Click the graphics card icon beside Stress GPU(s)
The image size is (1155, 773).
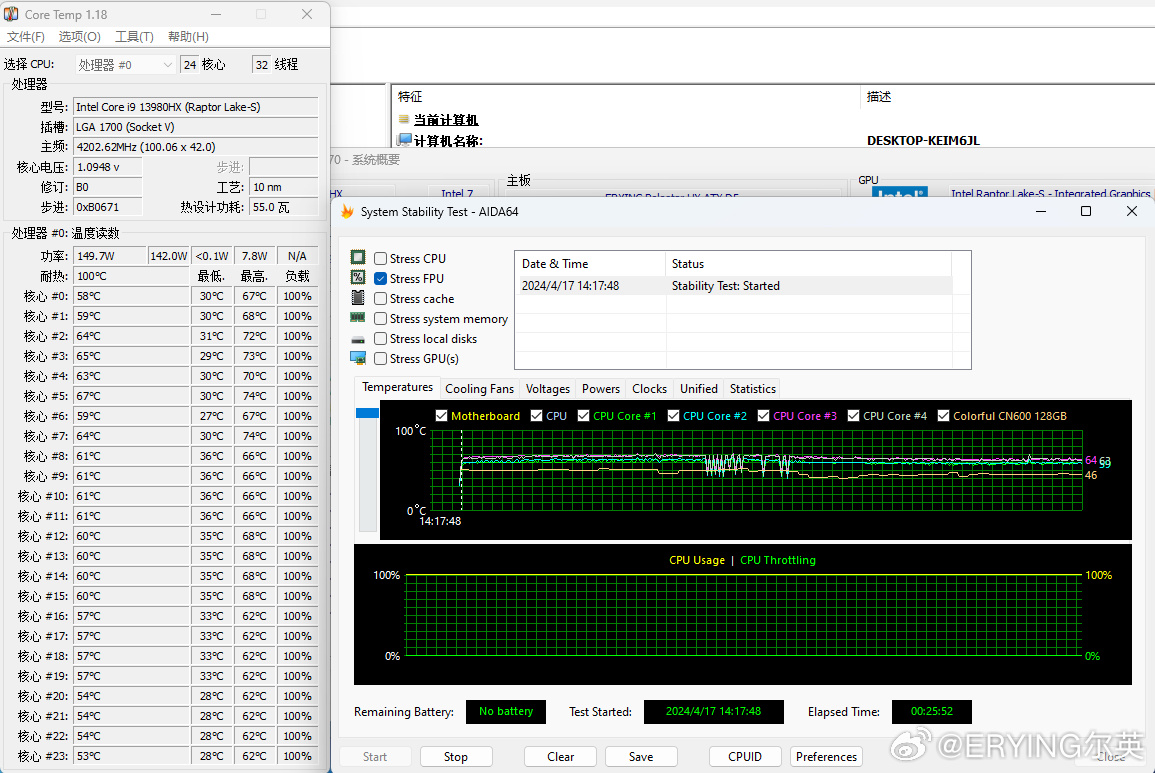click(x=358, y=358)
